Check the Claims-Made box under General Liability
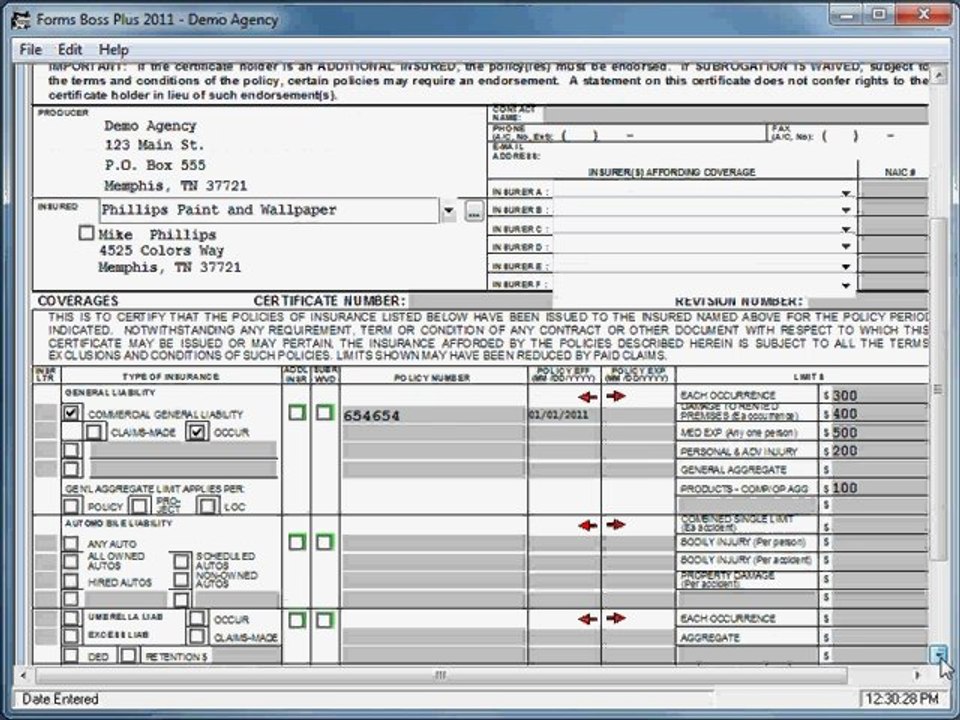The width and height of the screenshot is (960, 720). click(x=94, y=432)
